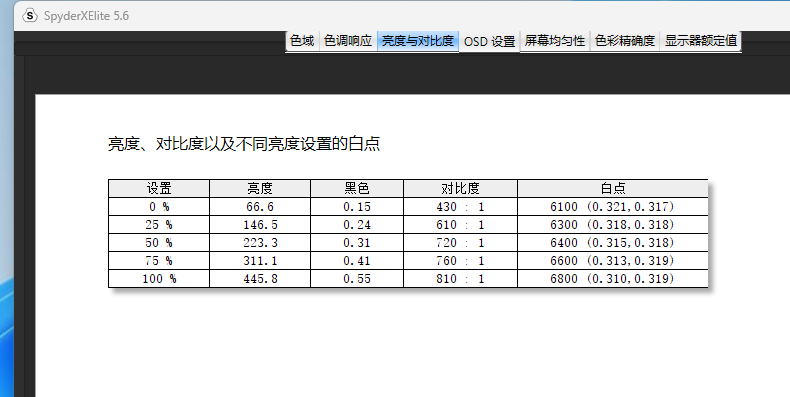
Task: Click brightness value 223.3
Action: pyautogui.click(x=260, y=243)
